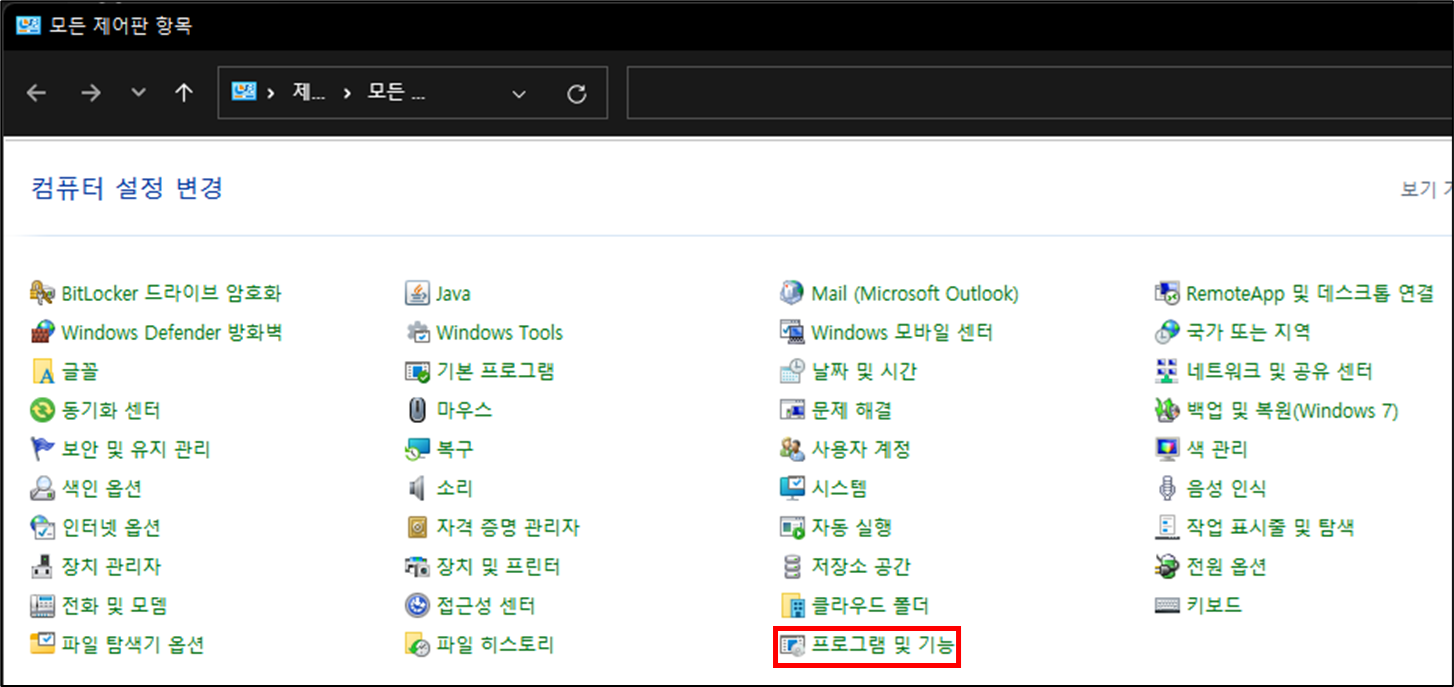The width and height of the screenshot is (1454, 687).
Task: Open the 프로그램 및 기능 link
Action: coord(882,646)
